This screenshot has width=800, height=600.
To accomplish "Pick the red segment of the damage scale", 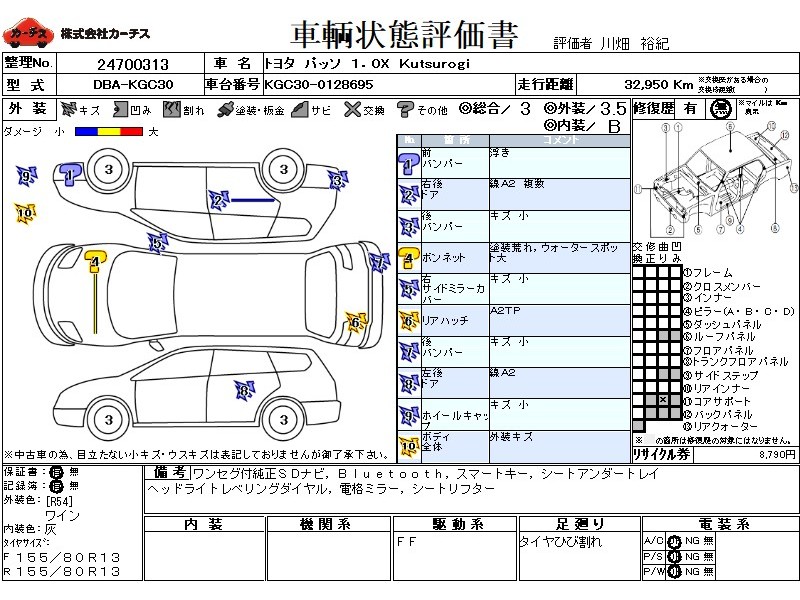I will pos(134,132).
